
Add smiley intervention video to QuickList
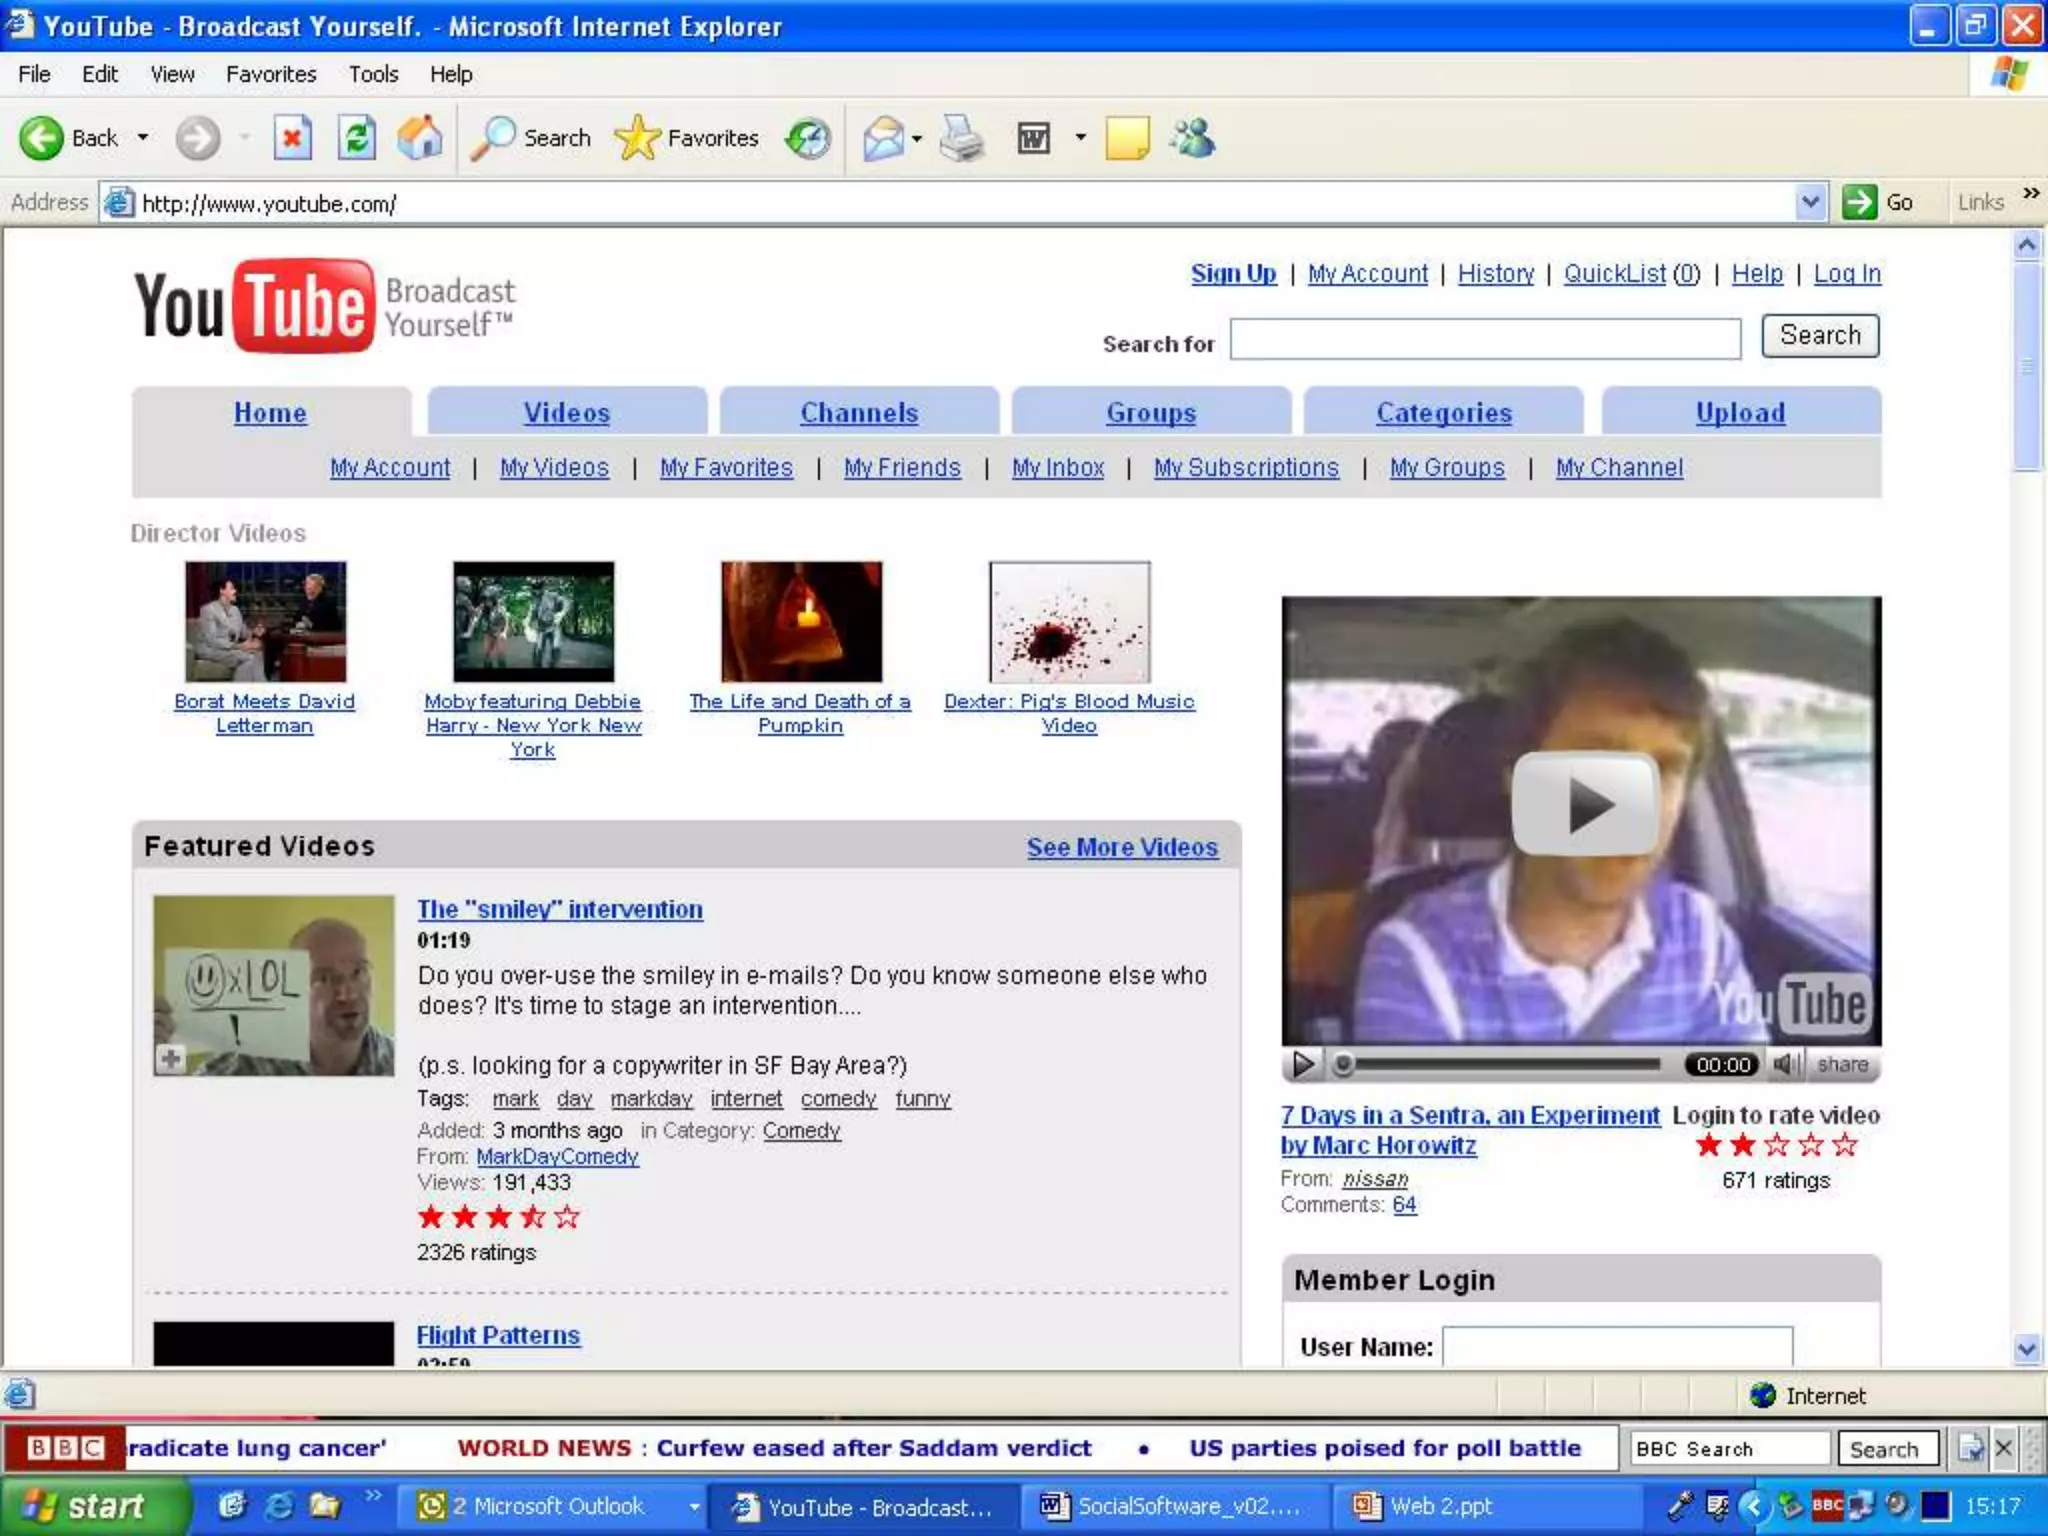(x=171, y=1058)
